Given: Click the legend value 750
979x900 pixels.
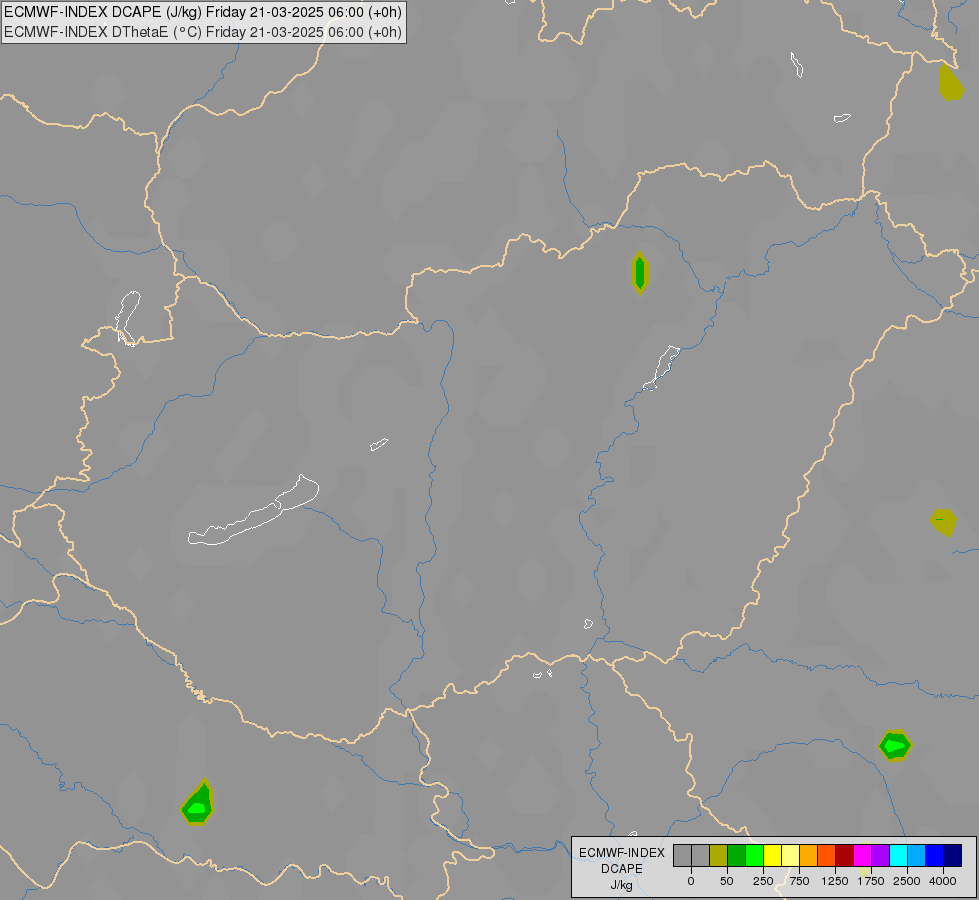Looking at the screenshot, I should click(x=799, y=881).
